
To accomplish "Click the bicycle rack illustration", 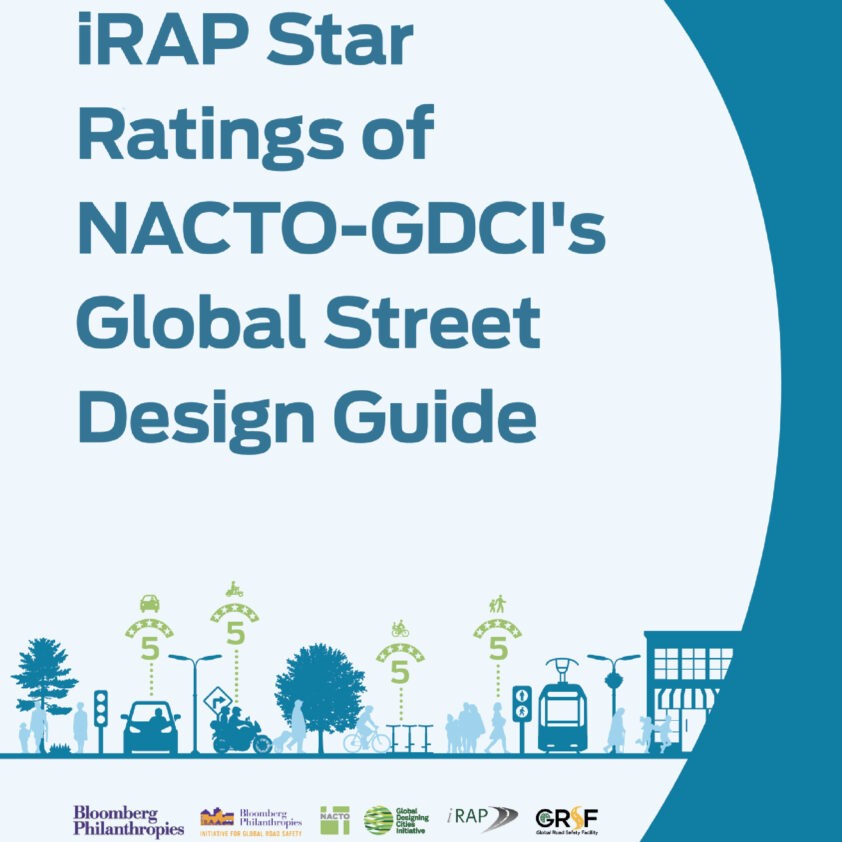I will coord(409,738).
